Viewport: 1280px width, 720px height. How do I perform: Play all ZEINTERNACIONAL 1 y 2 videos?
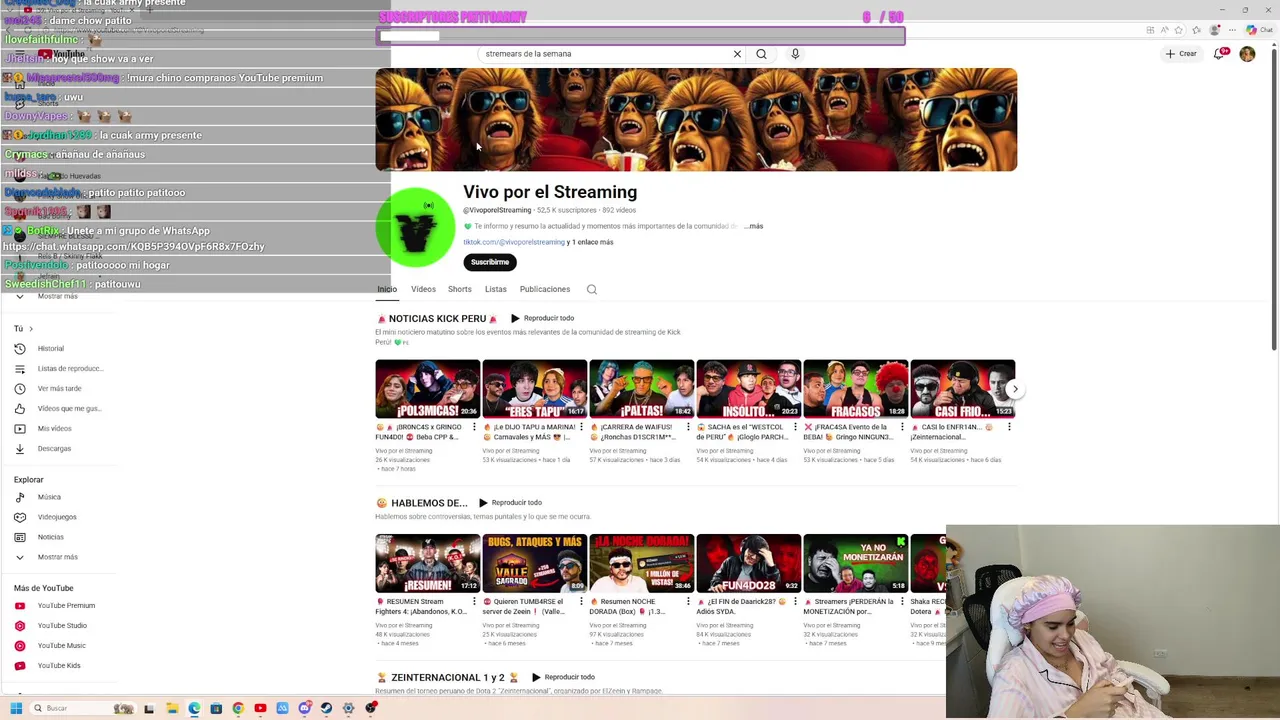pos(563,677)
